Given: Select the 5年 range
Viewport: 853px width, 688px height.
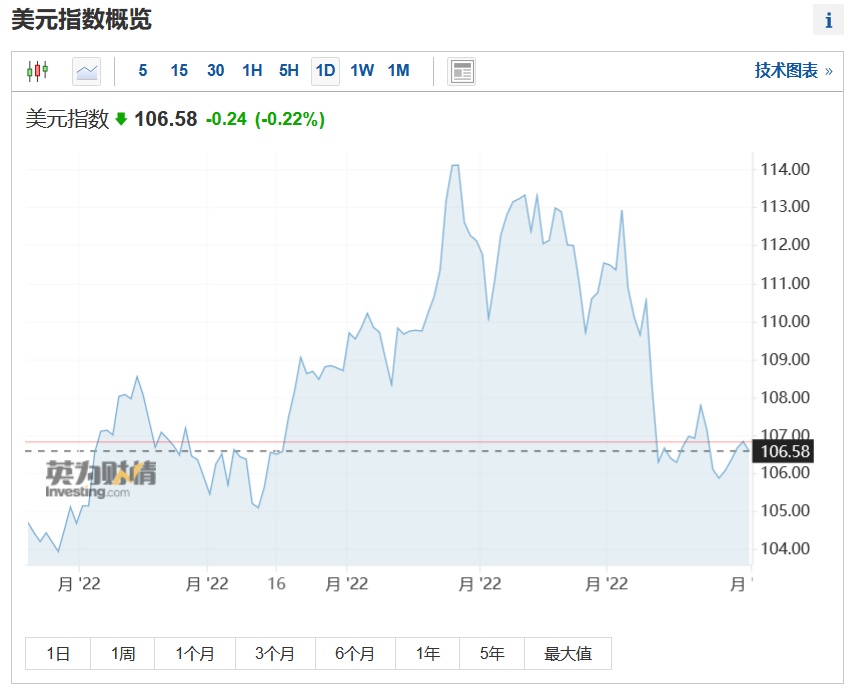Looking at the screenshot, I should (492, 654).
